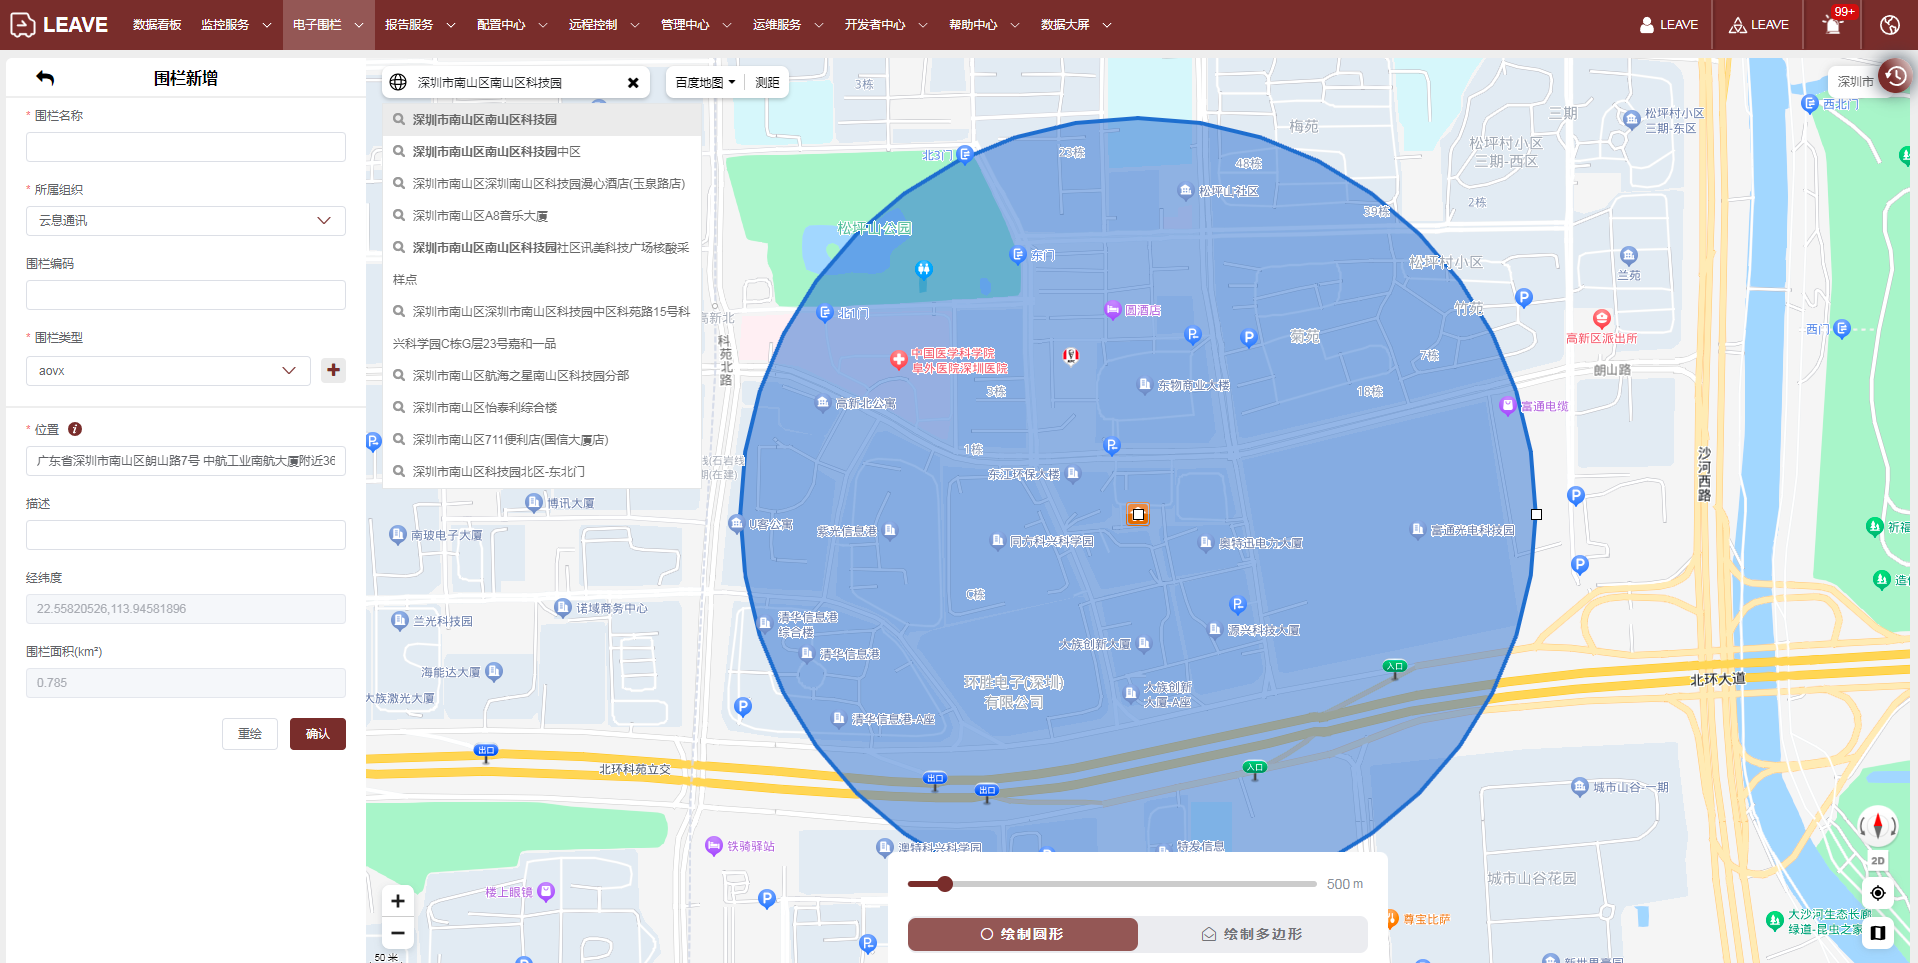Click the confirm button
The height and width of the screenshot is (963, 1918).
click(318, 734)
